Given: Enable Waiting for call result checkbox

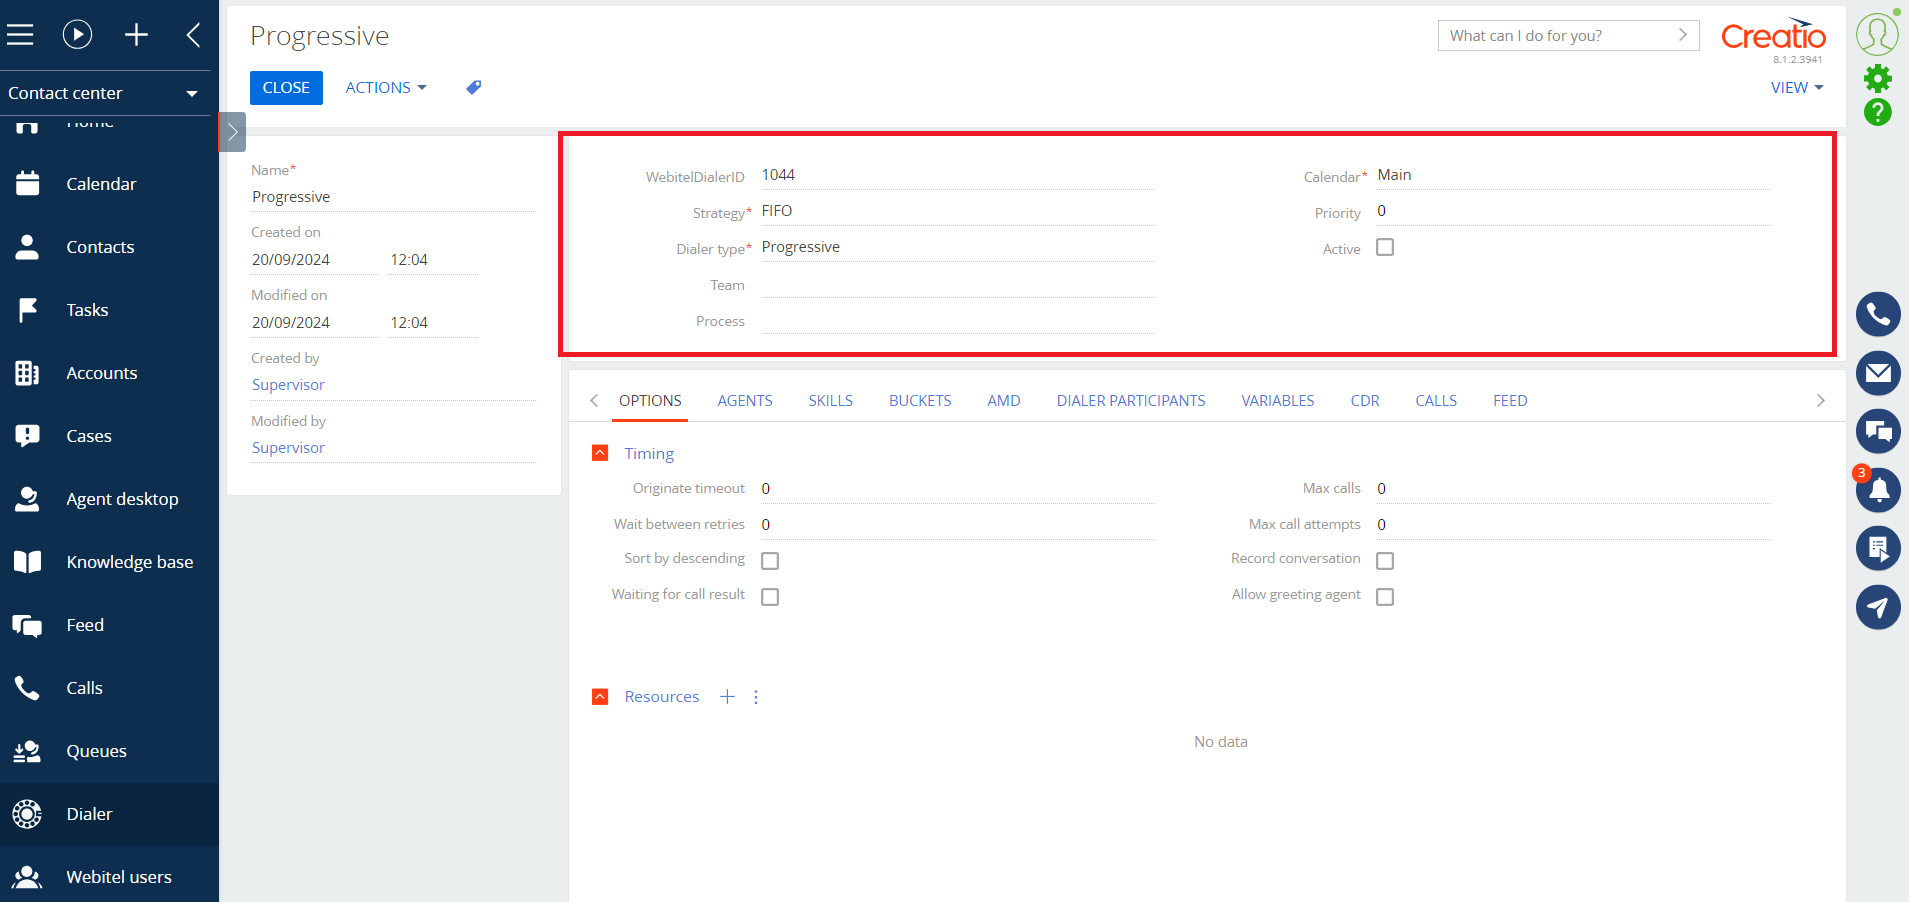Looking at the screenshot, I should [x=770, y=597].
